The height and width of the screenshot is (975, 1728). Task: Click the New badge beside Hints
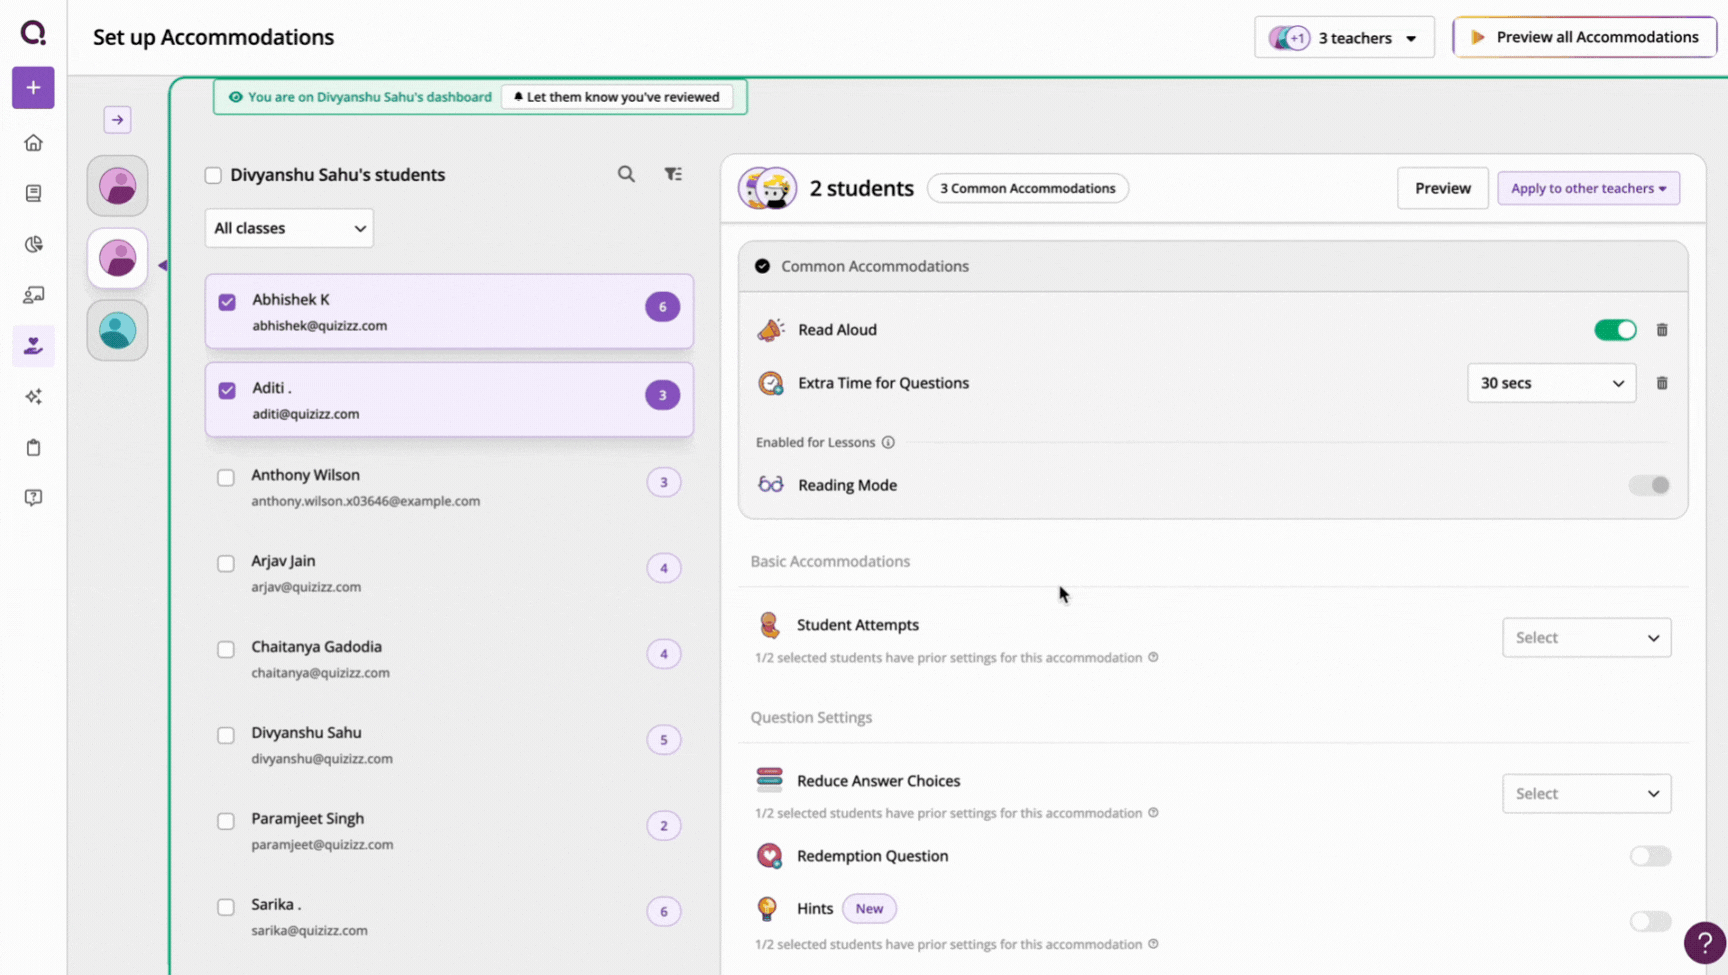(x=869, y=908)
